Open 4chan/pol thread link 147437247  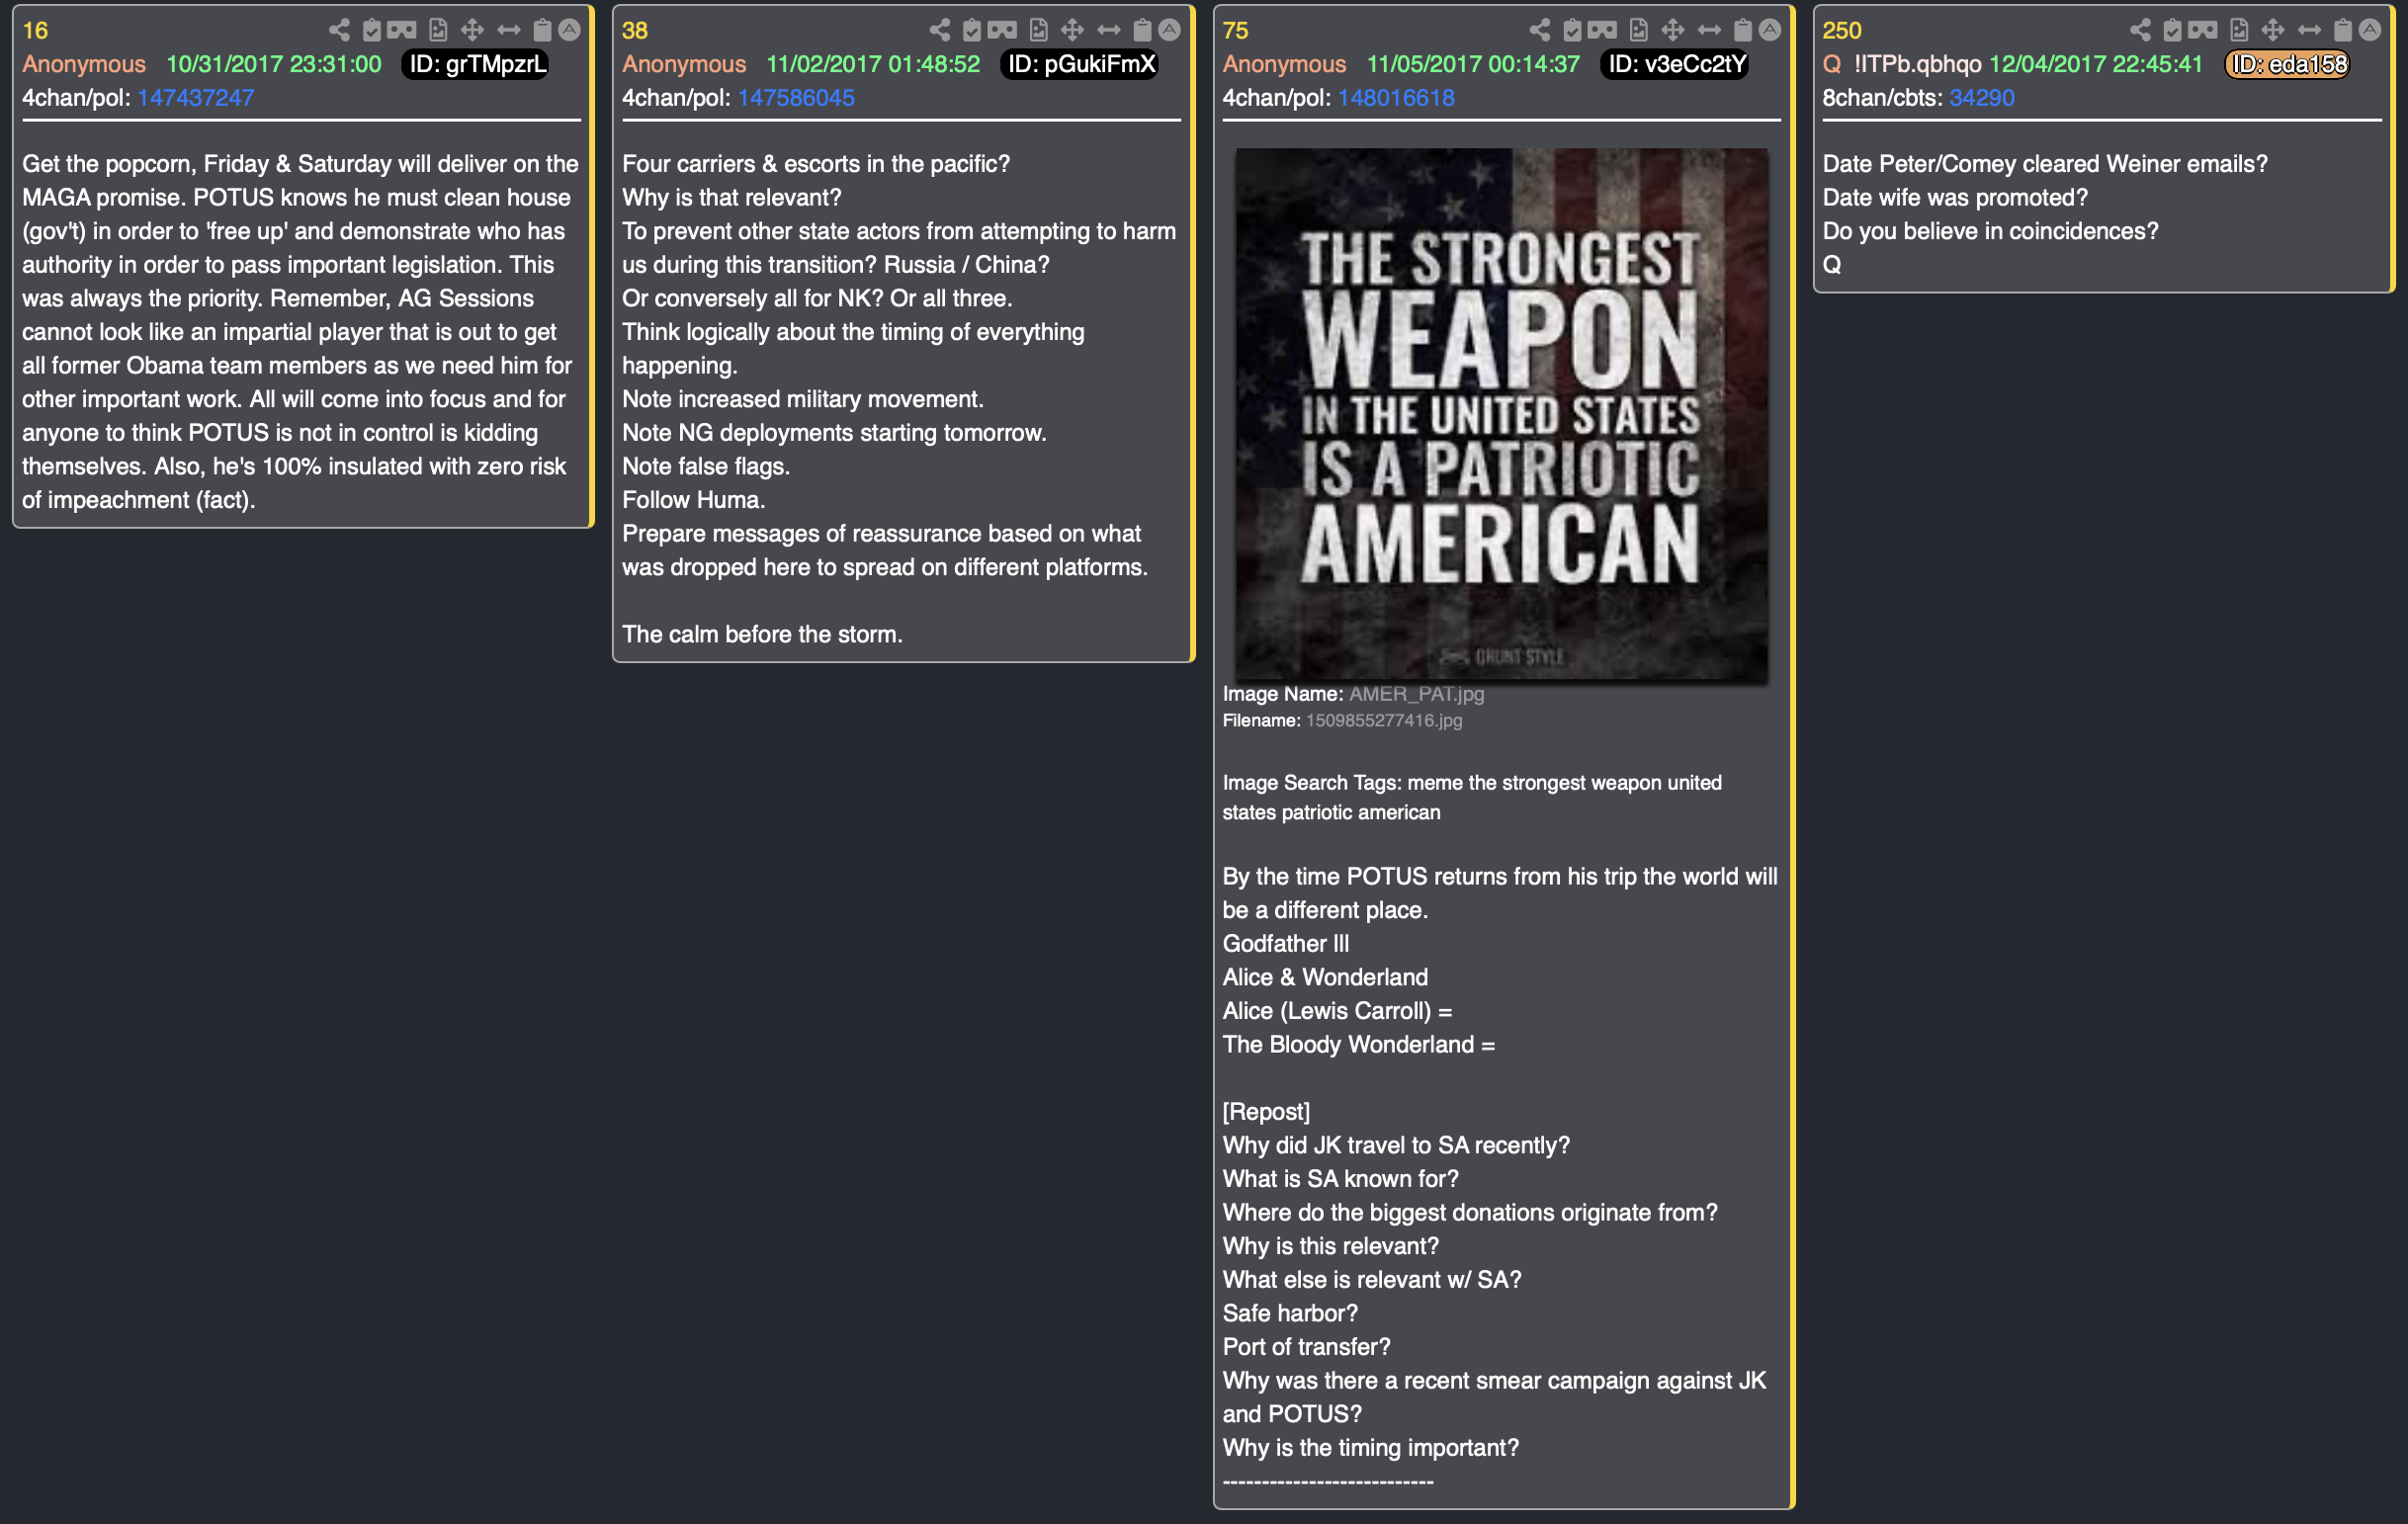(196, 97)
